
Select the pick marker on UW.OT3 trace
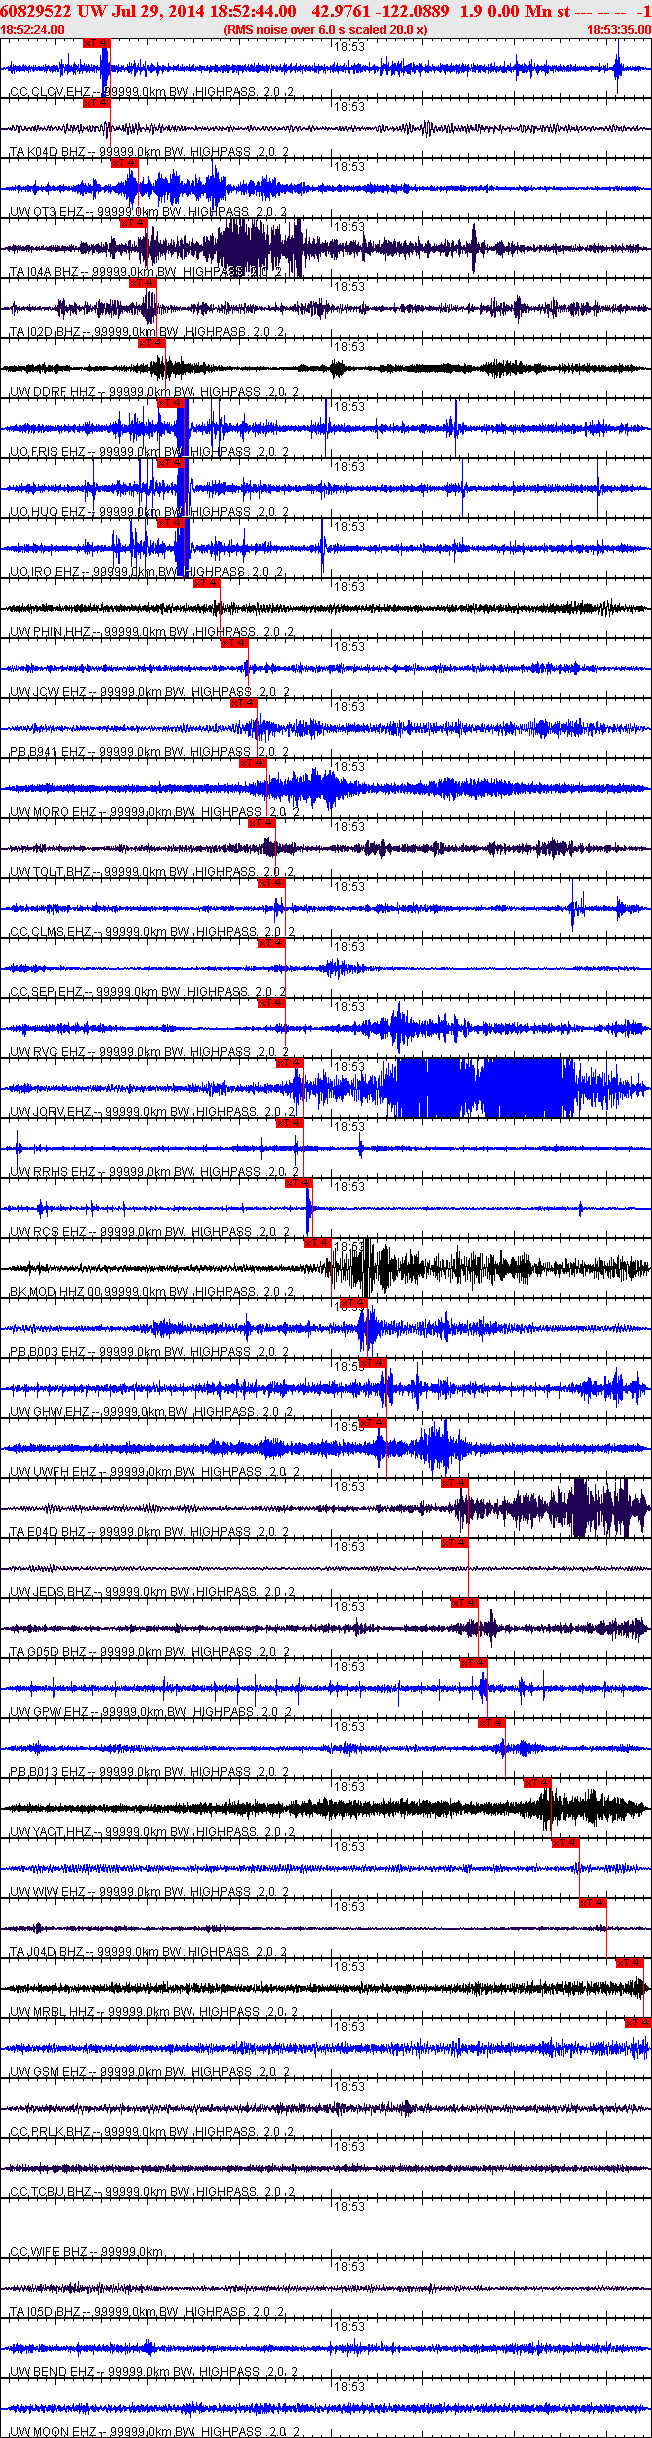click(124, 163)
